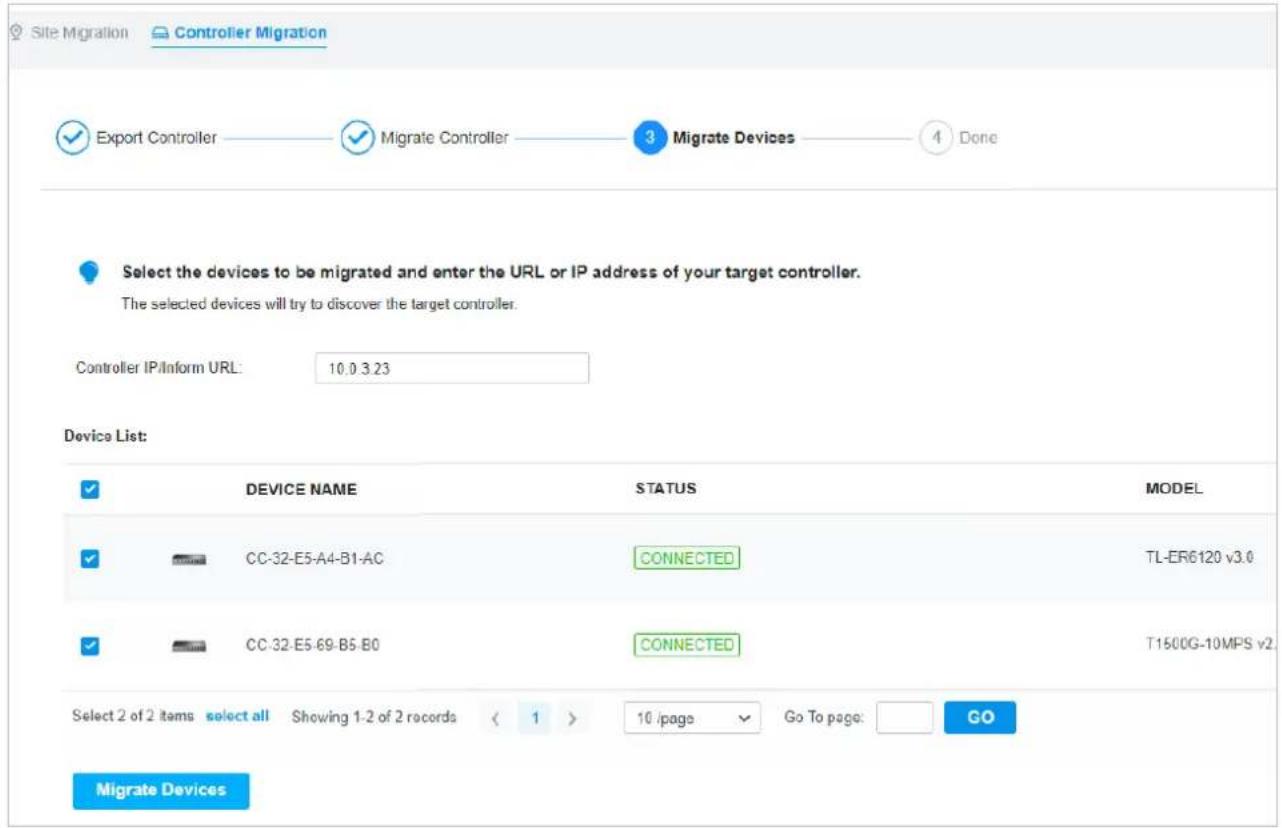Image resolution: width=1282 pixels, height=828 pixels.
Task: Click the Migrate Devices step label
Action: 734,138
